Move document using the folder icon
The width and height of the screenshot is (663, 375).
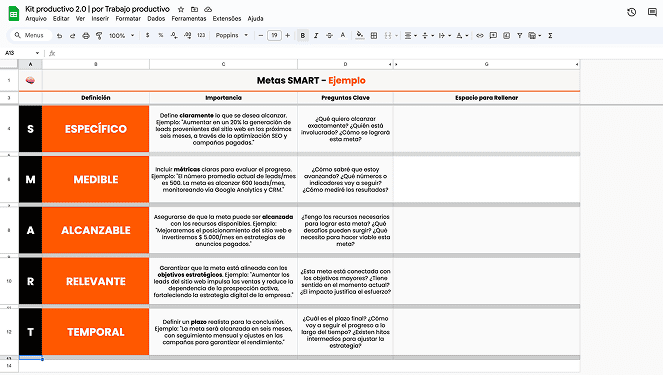tap(195, 9)
